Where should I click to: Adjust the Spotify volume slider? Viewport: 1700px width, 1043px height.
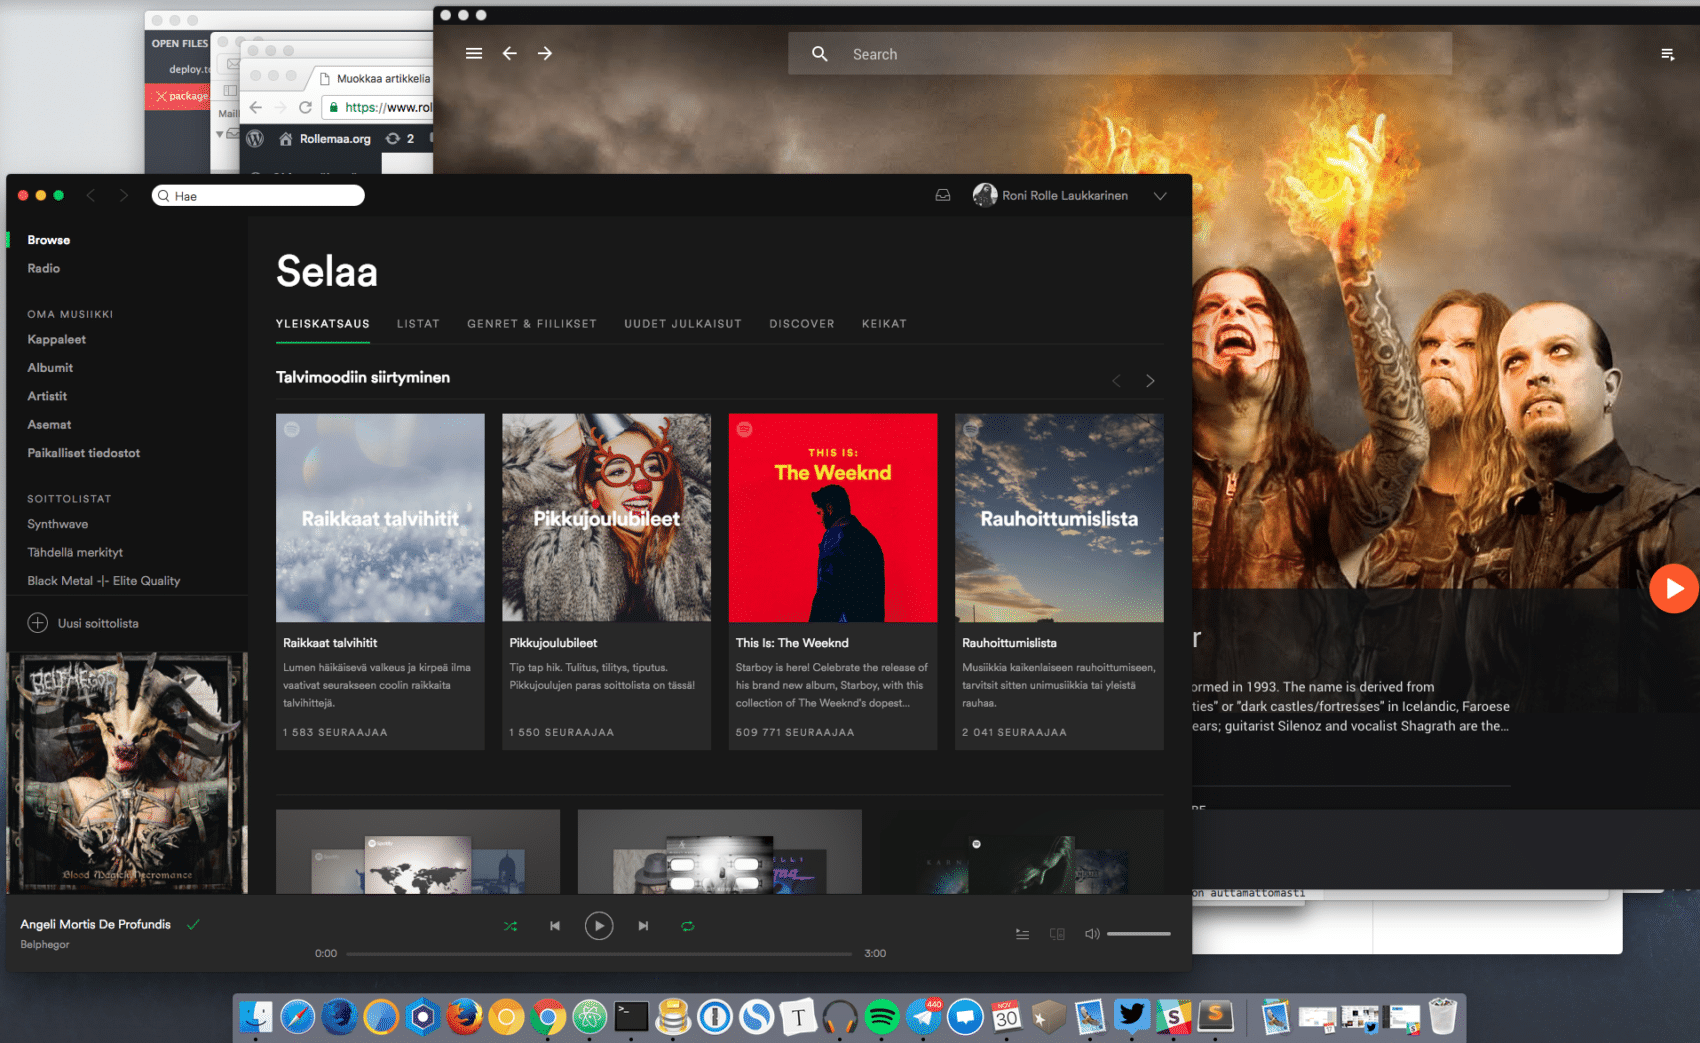coord(1139,934)
